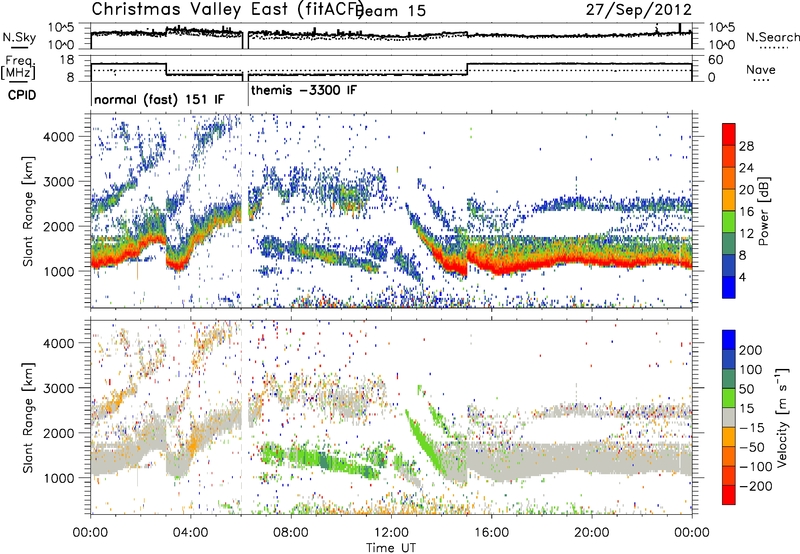Click the 'CPID' row label
The image size is (800, 554).
tap(22, 95)
